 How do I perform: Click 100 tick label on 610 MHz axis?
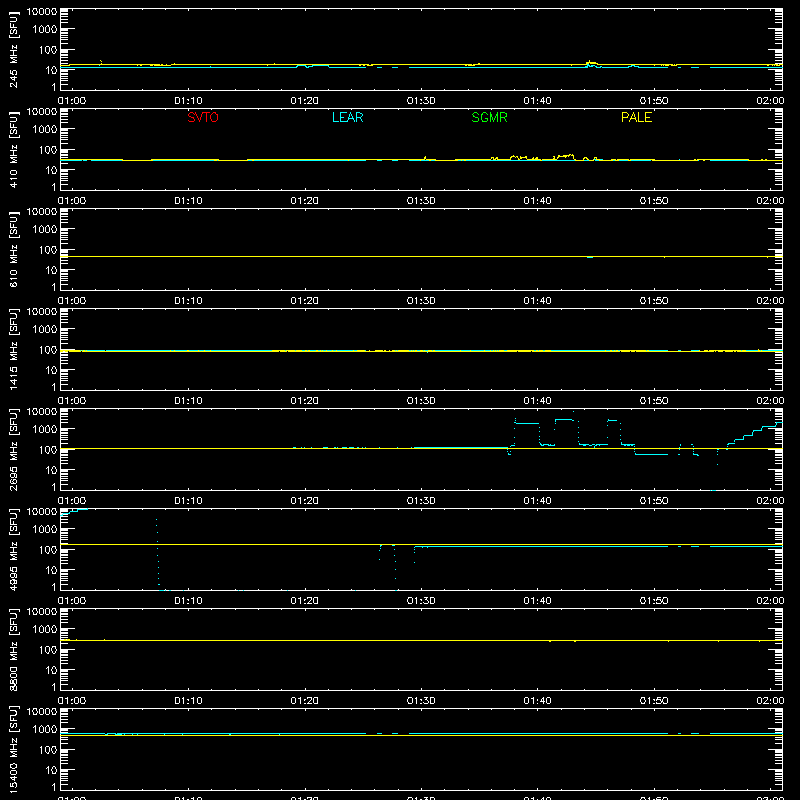48,249
